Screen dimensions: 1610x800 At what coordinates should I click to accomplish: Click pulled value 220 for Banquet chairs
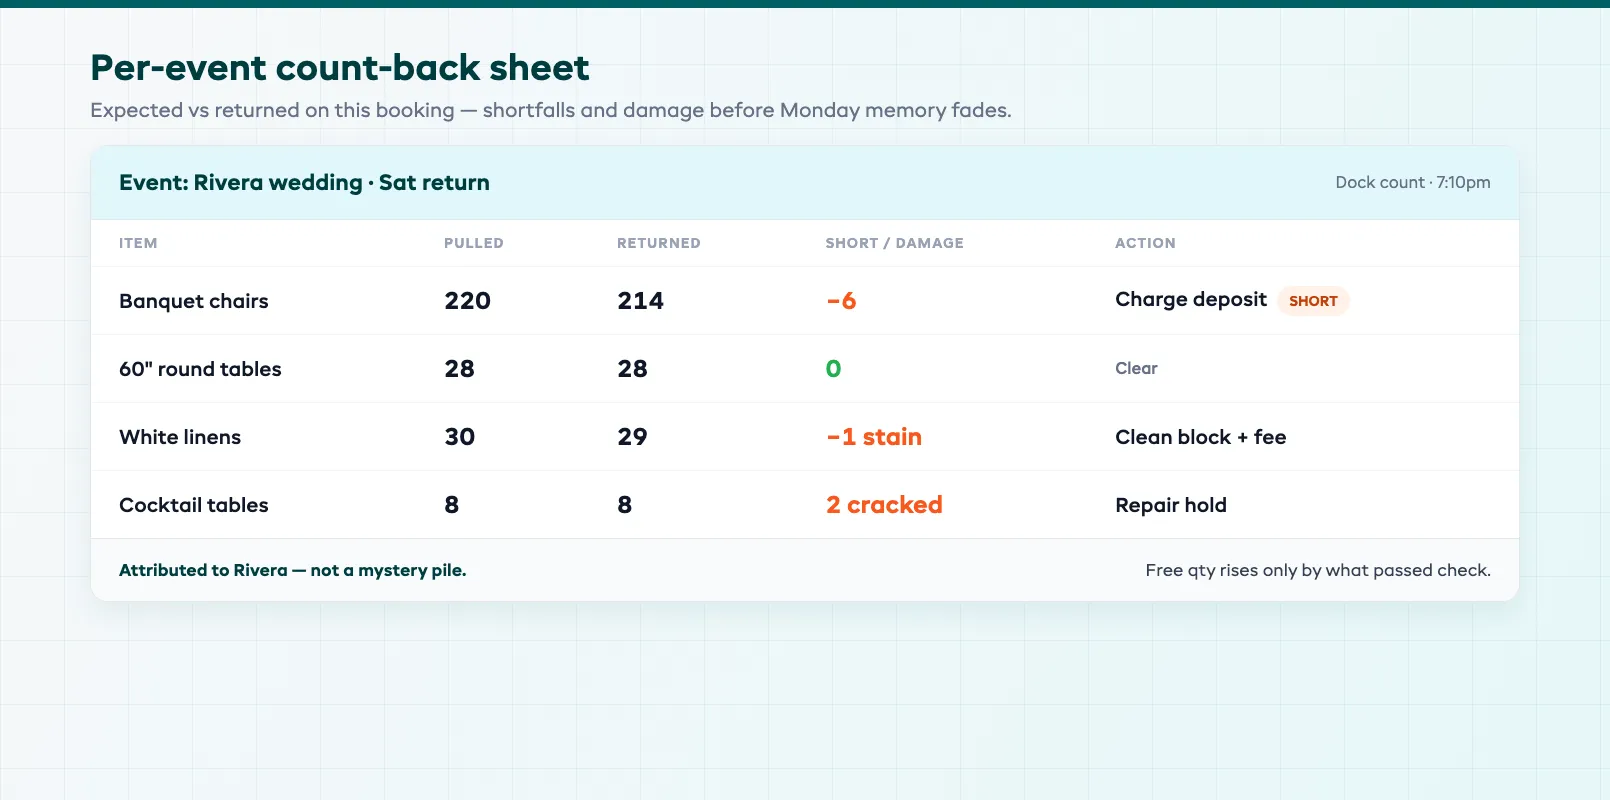(x=468, y=301)
